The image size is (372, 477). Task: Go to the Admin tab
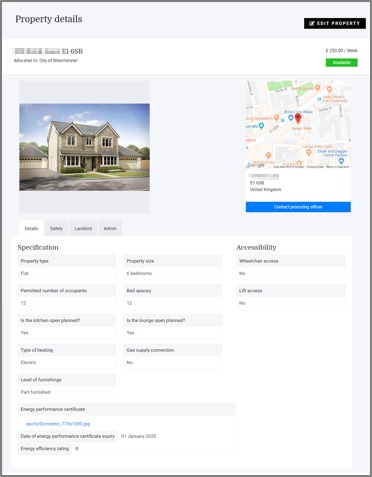click(110, 228)
